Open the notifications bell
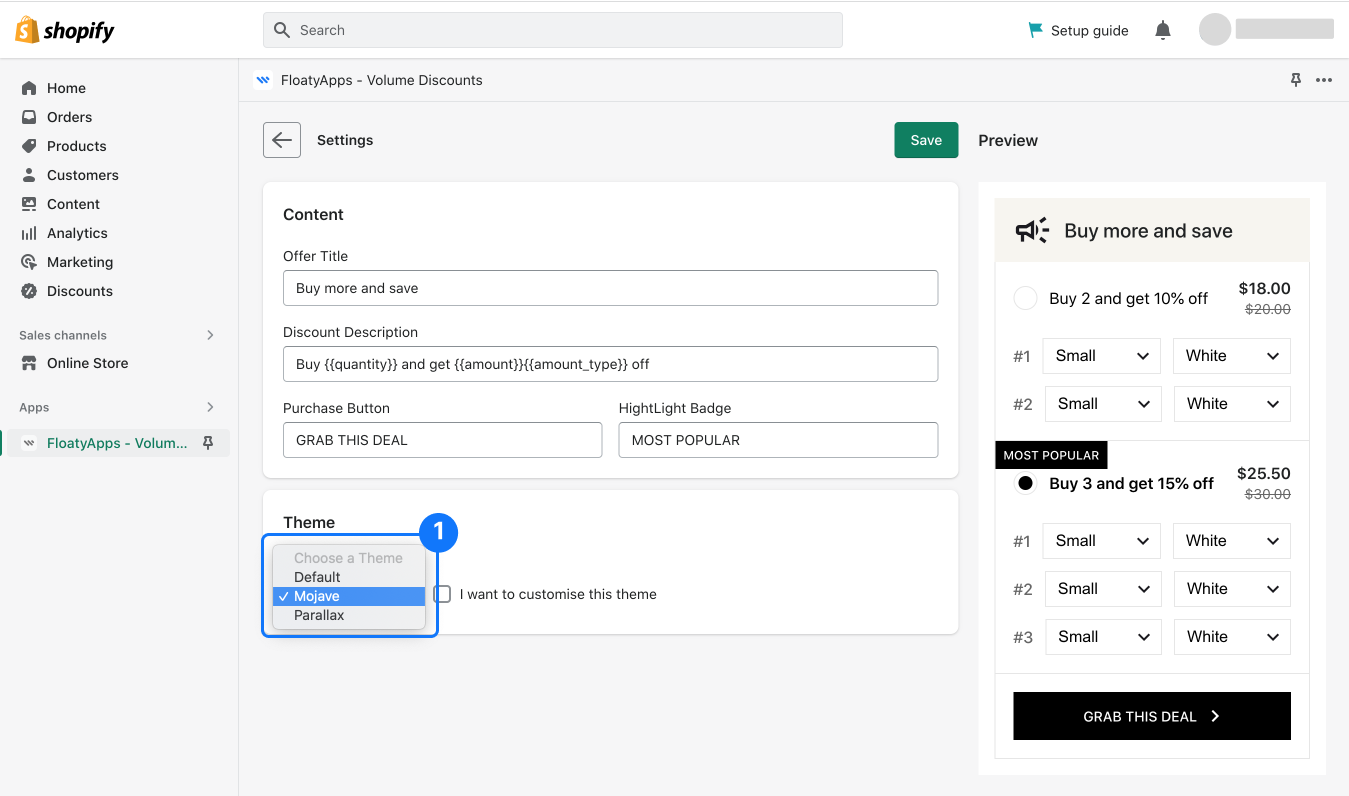Screen dimensions: 1349x796 click(1163, 30)
